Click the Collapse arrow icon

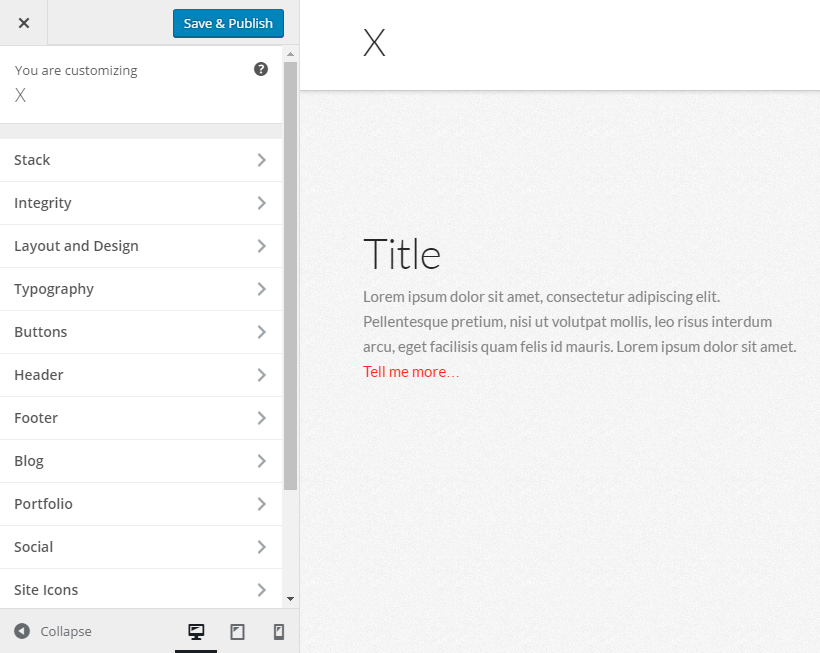coord(22,631)
